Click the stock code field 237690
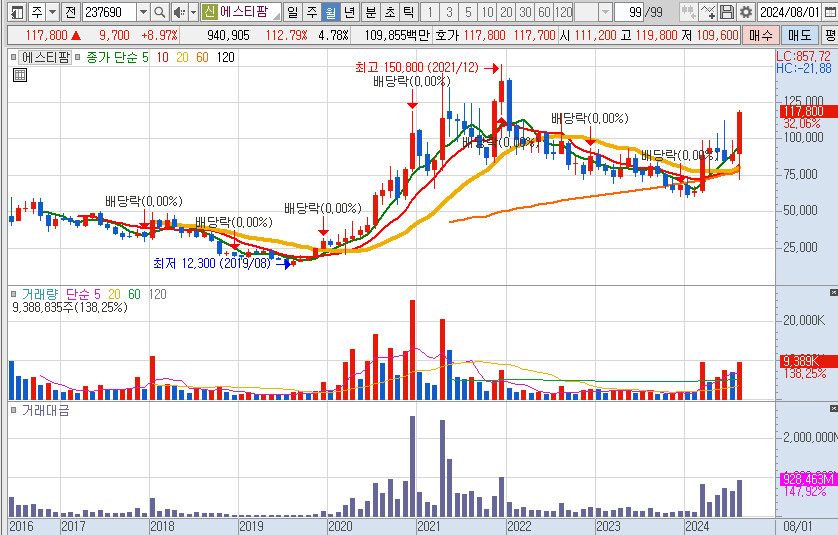The height and width of the screenshot is (535, 838). coord(107,12)
